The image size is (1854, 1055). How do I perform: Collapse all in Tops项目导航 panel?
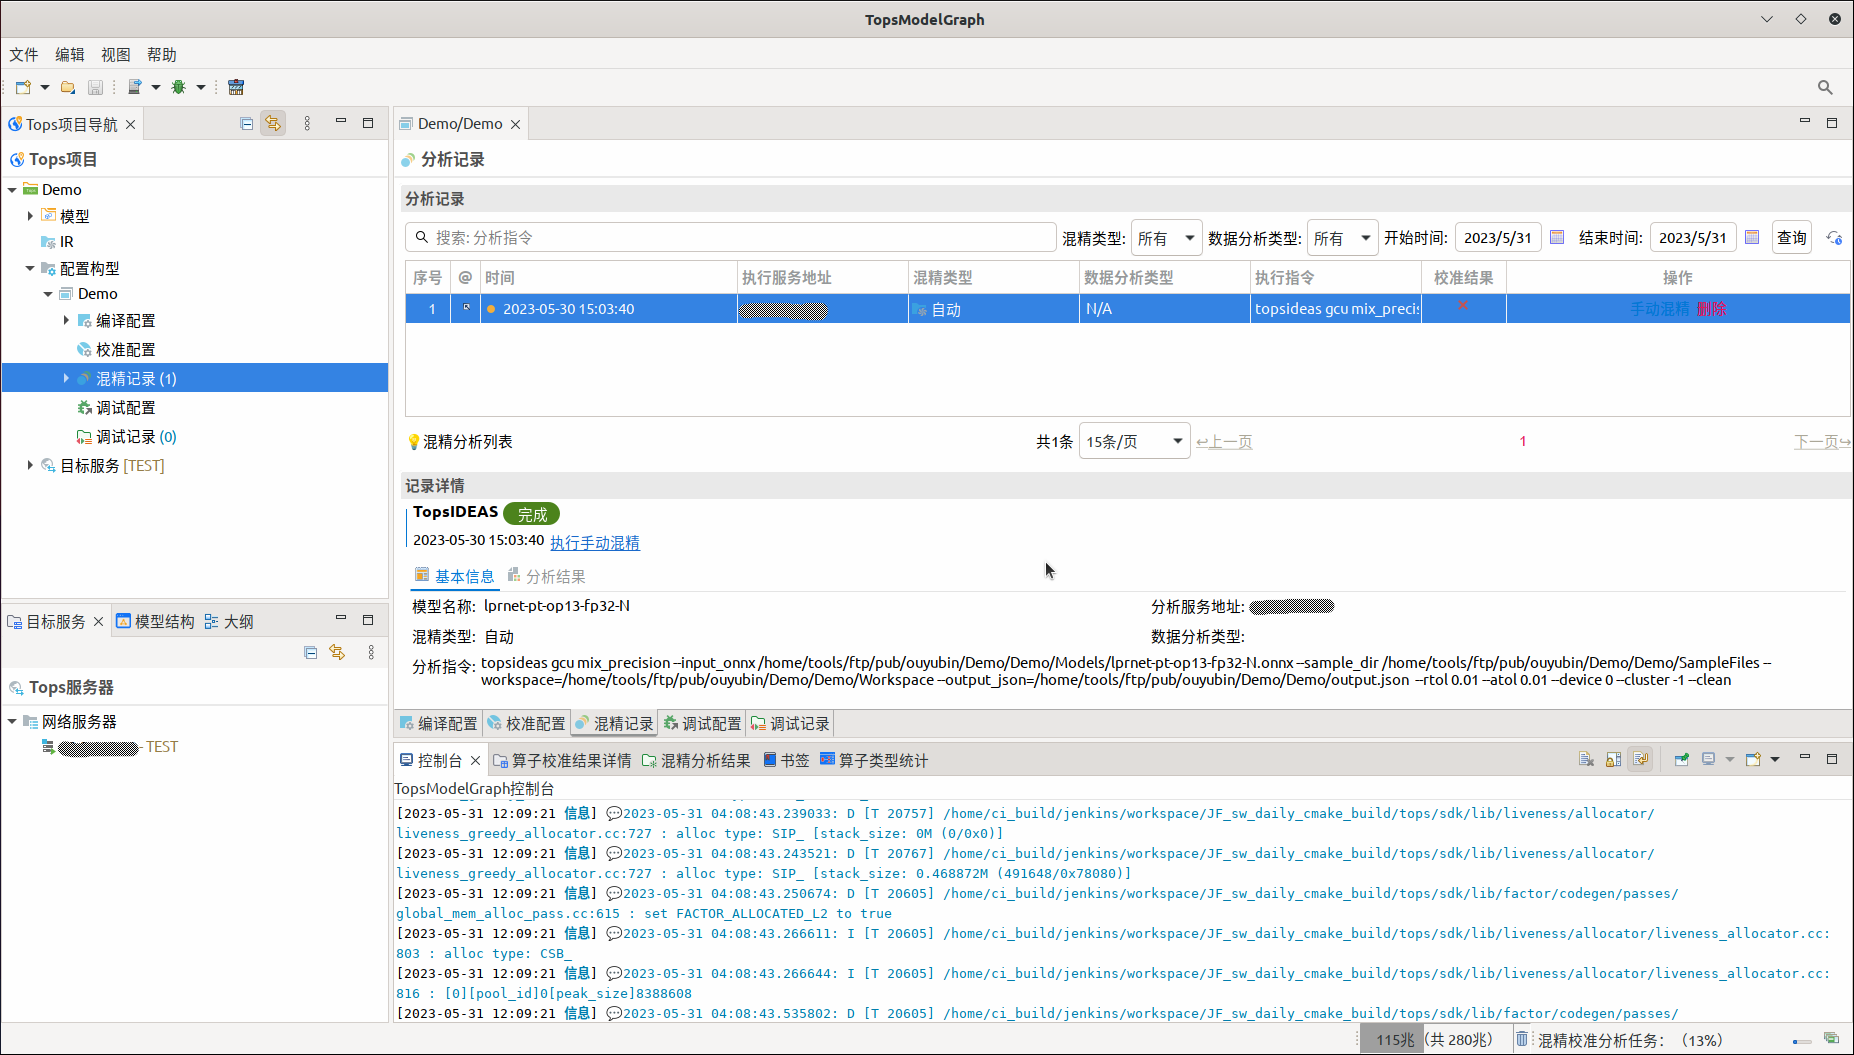(x=247, y=123)
